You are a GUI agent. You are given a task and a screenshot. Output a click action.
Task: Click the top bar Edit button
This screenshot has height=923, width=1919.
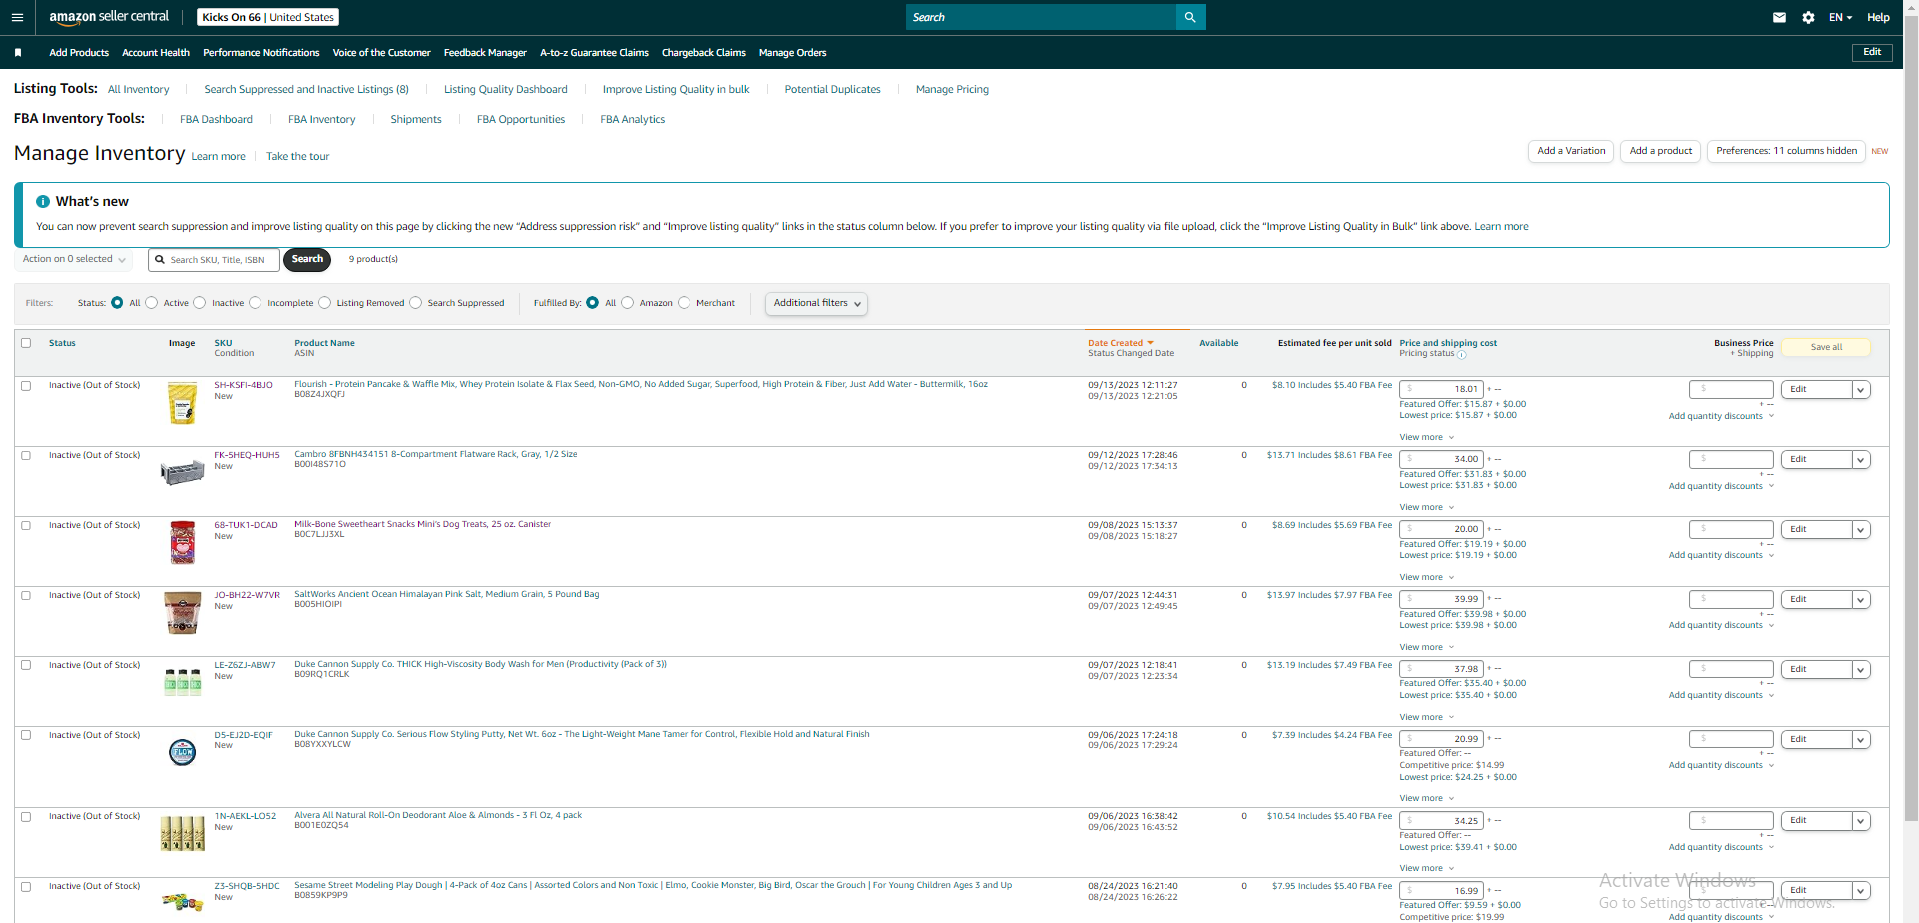point(1872,52)
